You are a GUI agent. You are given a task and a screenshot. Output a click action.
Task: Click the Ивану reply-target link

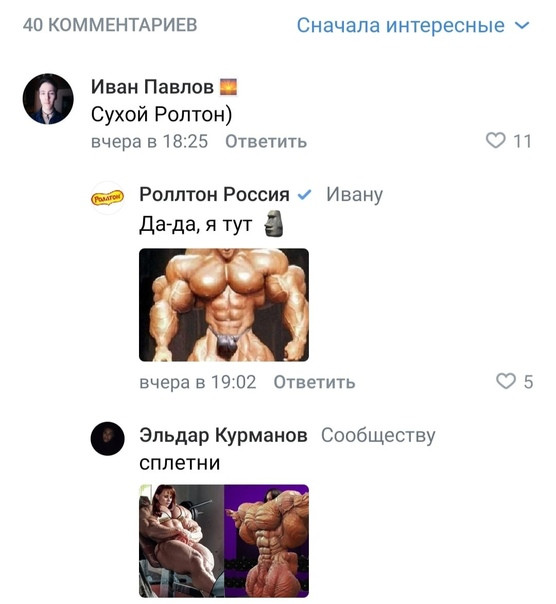click(x=354, y=195)
